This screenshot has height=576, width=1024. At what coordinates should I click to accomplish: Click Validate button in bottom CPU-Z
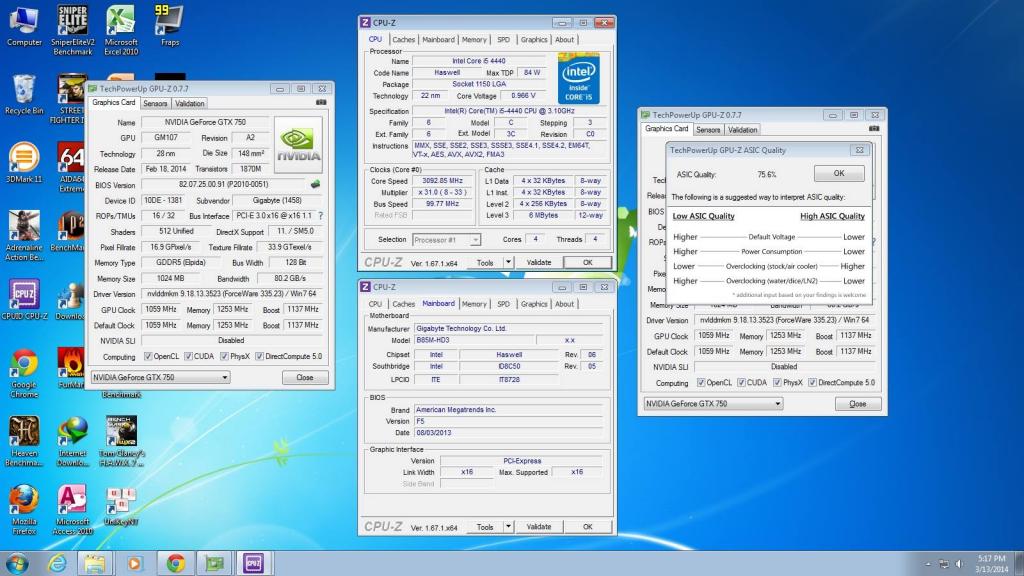pos(539,526)
